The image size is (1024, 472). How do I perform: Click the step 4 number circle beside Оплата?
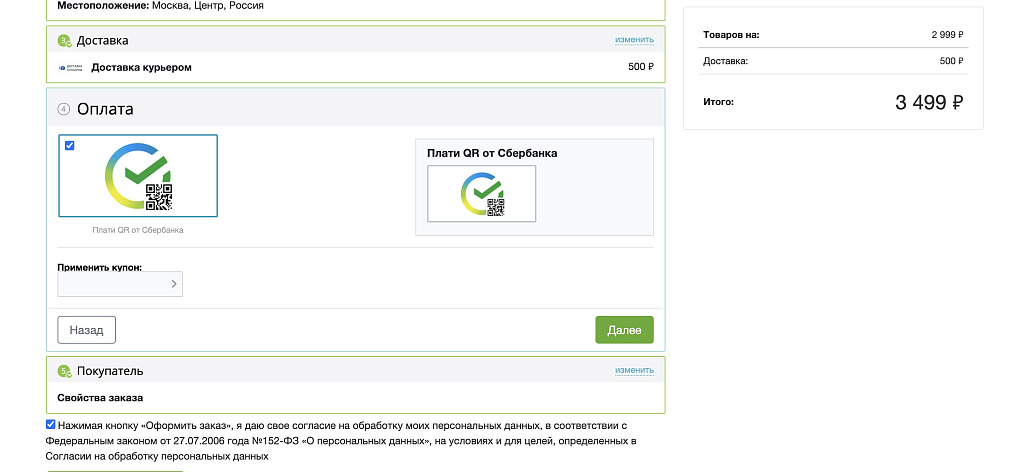click(63, 109)
